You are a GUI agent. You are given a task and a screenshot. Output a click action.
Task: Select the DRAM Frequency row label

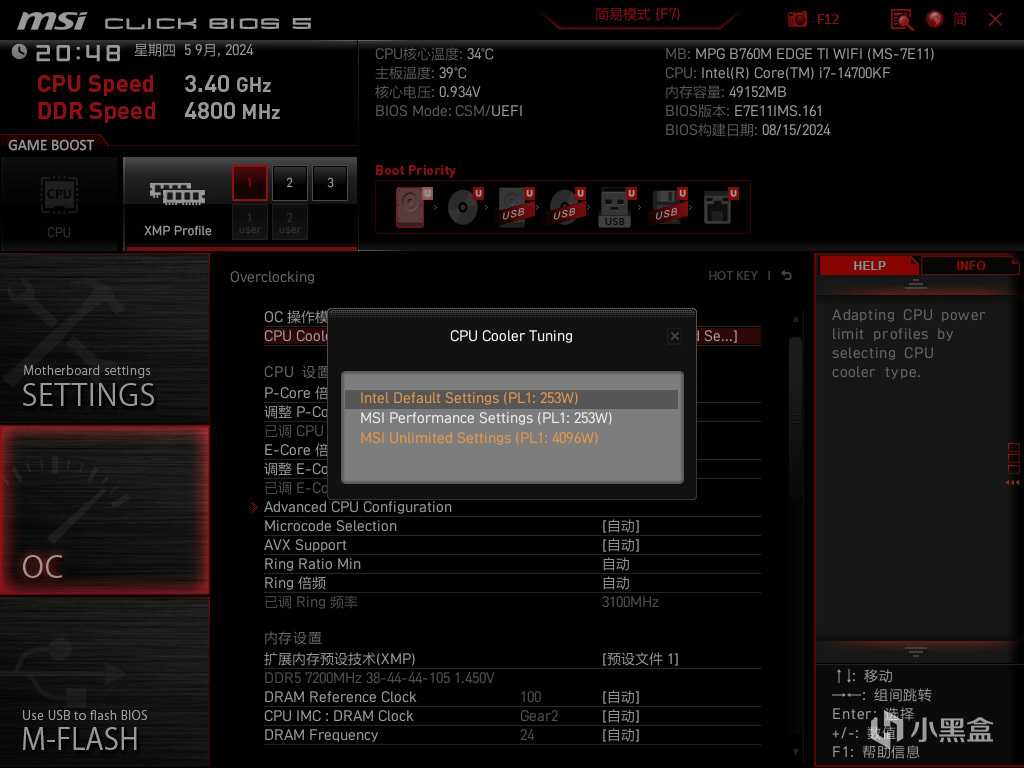[x=321, y=735]
